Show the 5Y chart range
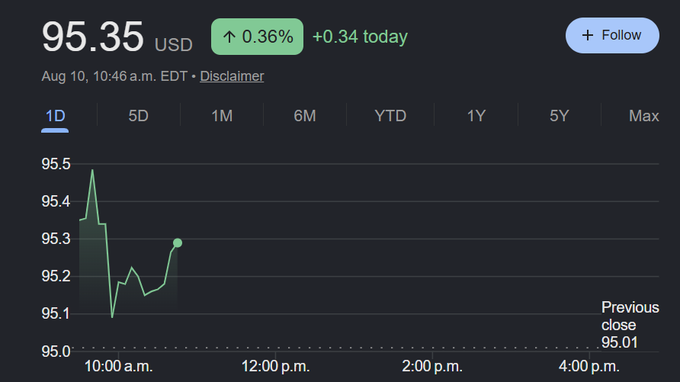680x382 pixels. pos(559,116)
